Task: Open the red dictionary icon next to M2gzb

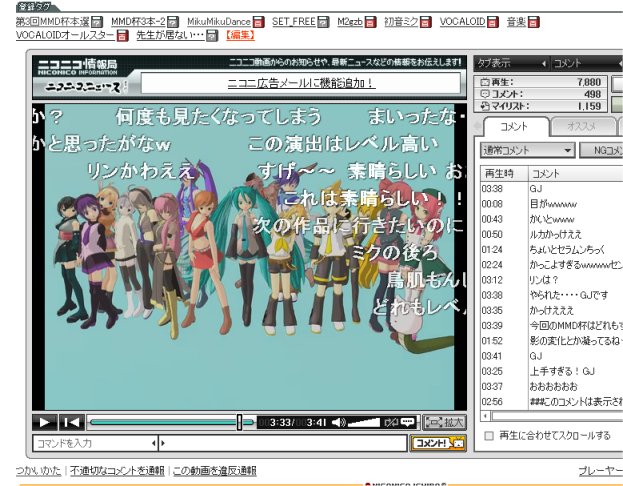Action: (x=371, y=22)
